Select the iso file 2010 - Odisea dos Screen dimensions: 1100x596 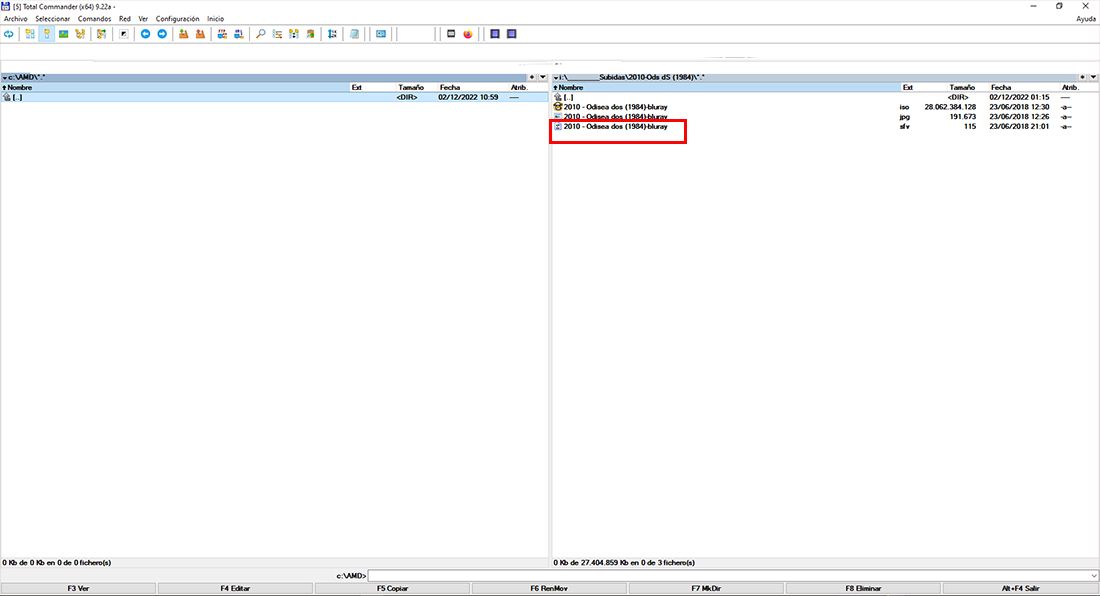tap(825, 107)
